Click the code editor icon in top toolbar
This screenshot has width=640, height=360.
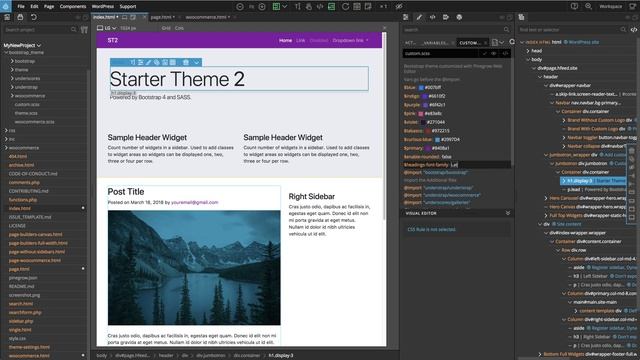pos(320,7)
